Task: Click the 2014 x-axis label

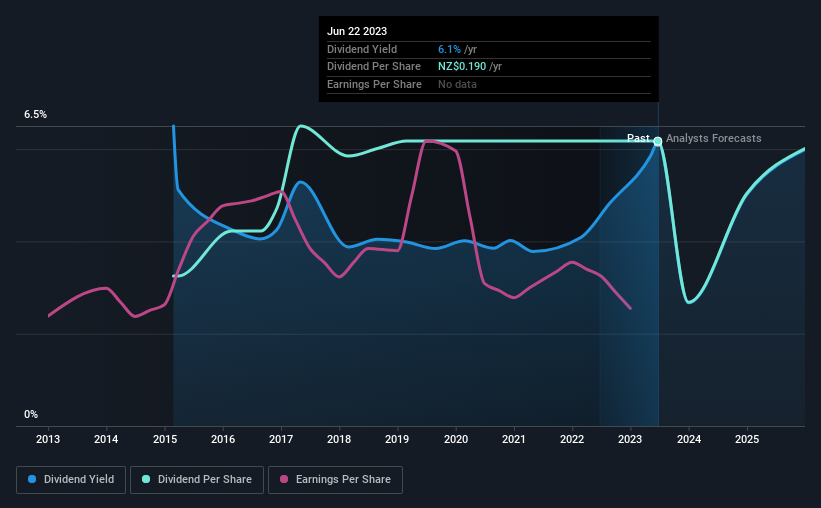Action: click(106, 439)
